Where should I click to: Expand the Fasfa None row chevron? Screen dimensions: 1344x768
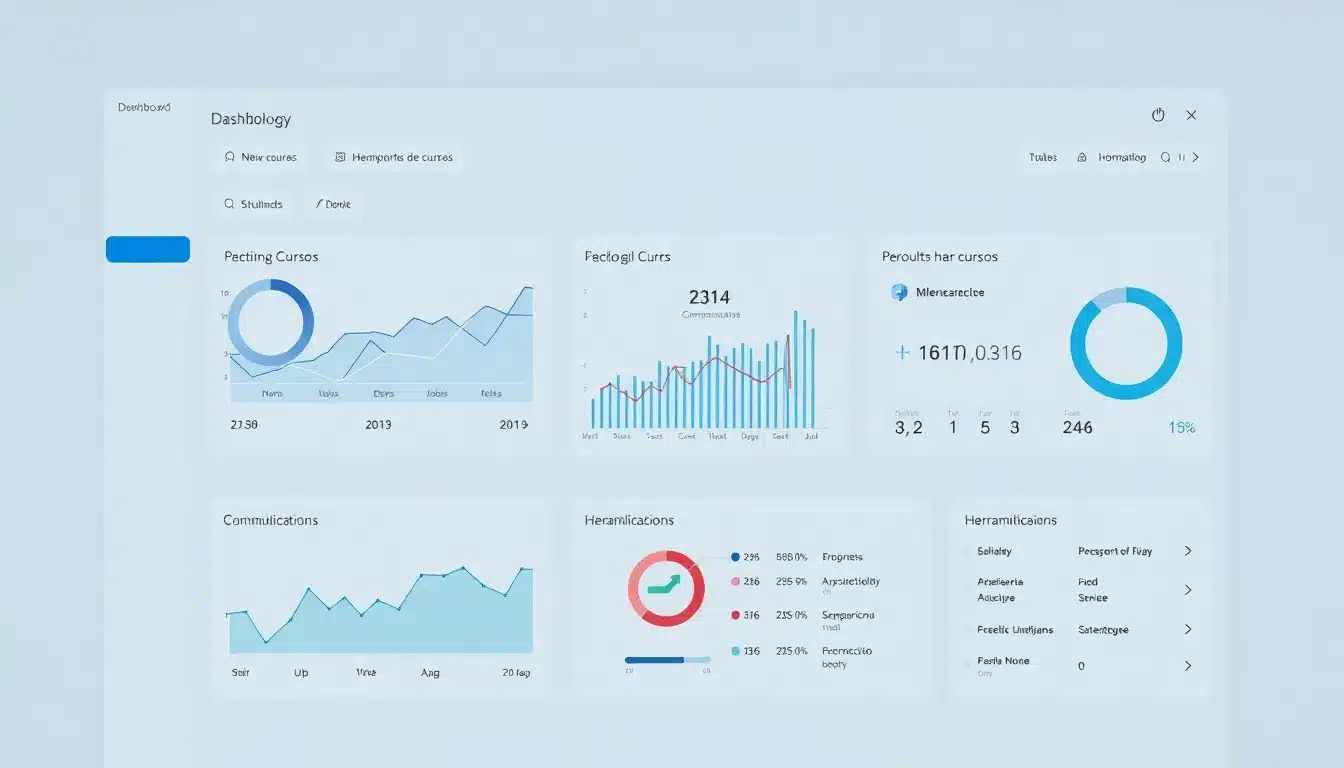pyautogui.click(x=1188, y=665)
